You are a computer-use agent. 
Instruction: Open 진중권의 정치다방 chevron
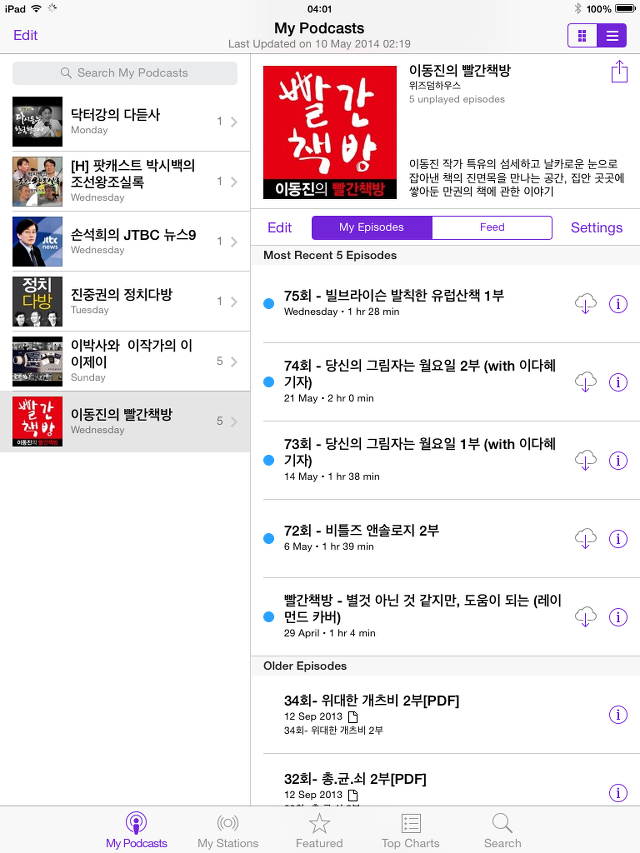coord(233,301)
